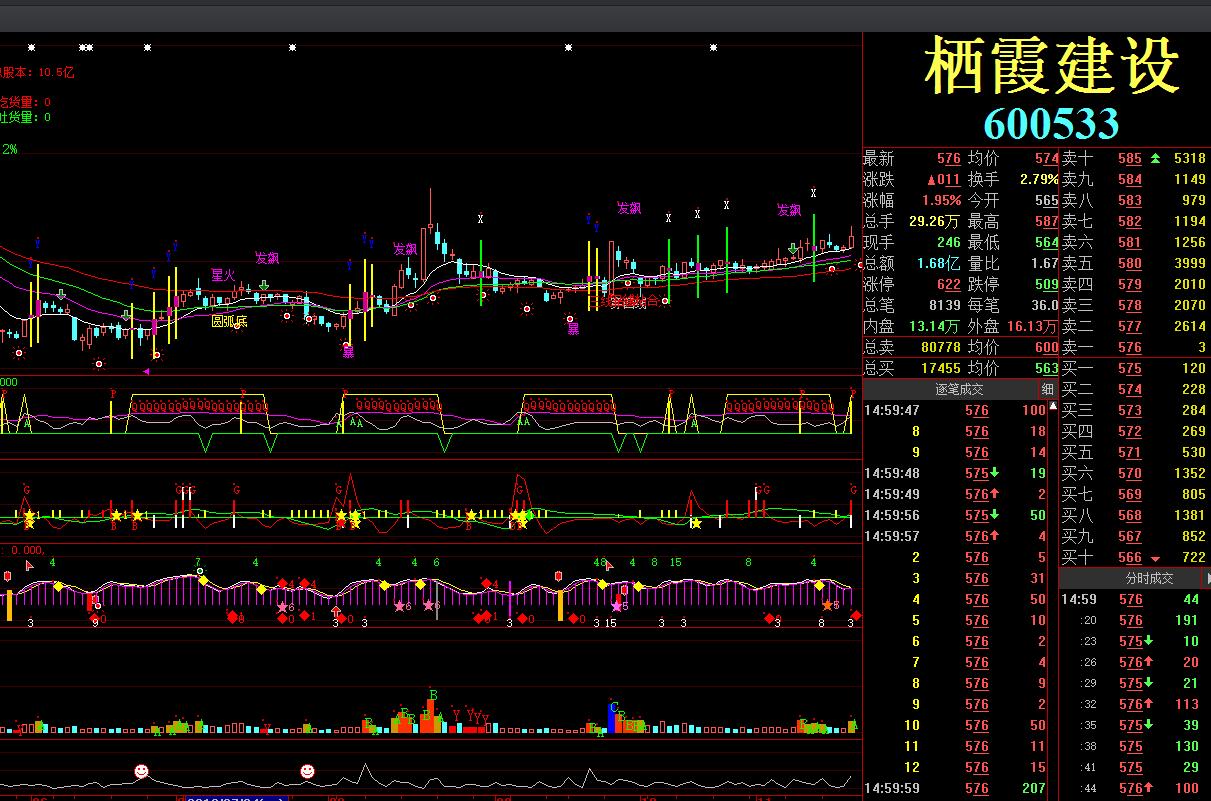This screenshot has height=801, width=1211.
Task: Click the 总额 value 1.68亿
Action: [939, 263]
